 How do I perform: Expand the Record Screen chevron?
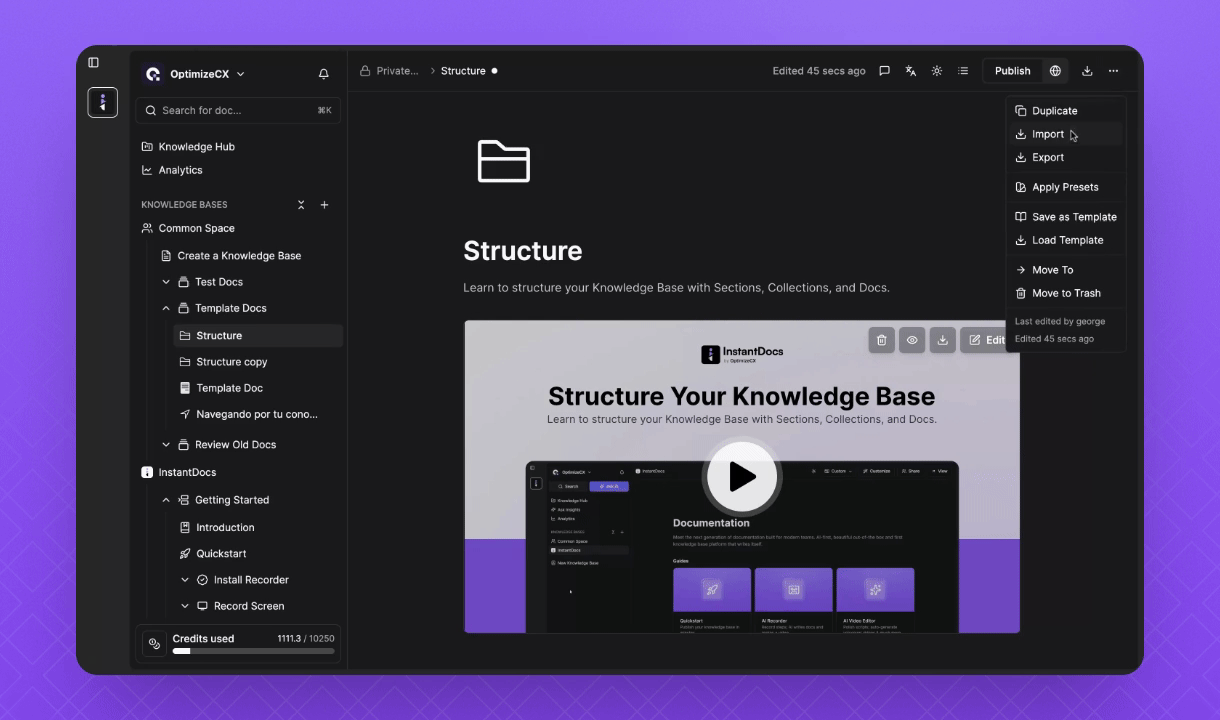click(185, 606)
